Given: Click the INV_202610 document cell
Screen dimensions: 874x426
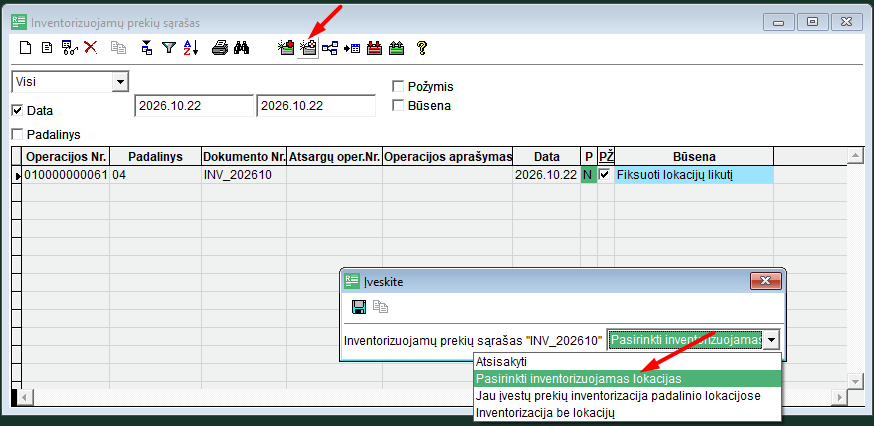Looking at the screenshot, I should pyautogui.click(x=244, y=175).
